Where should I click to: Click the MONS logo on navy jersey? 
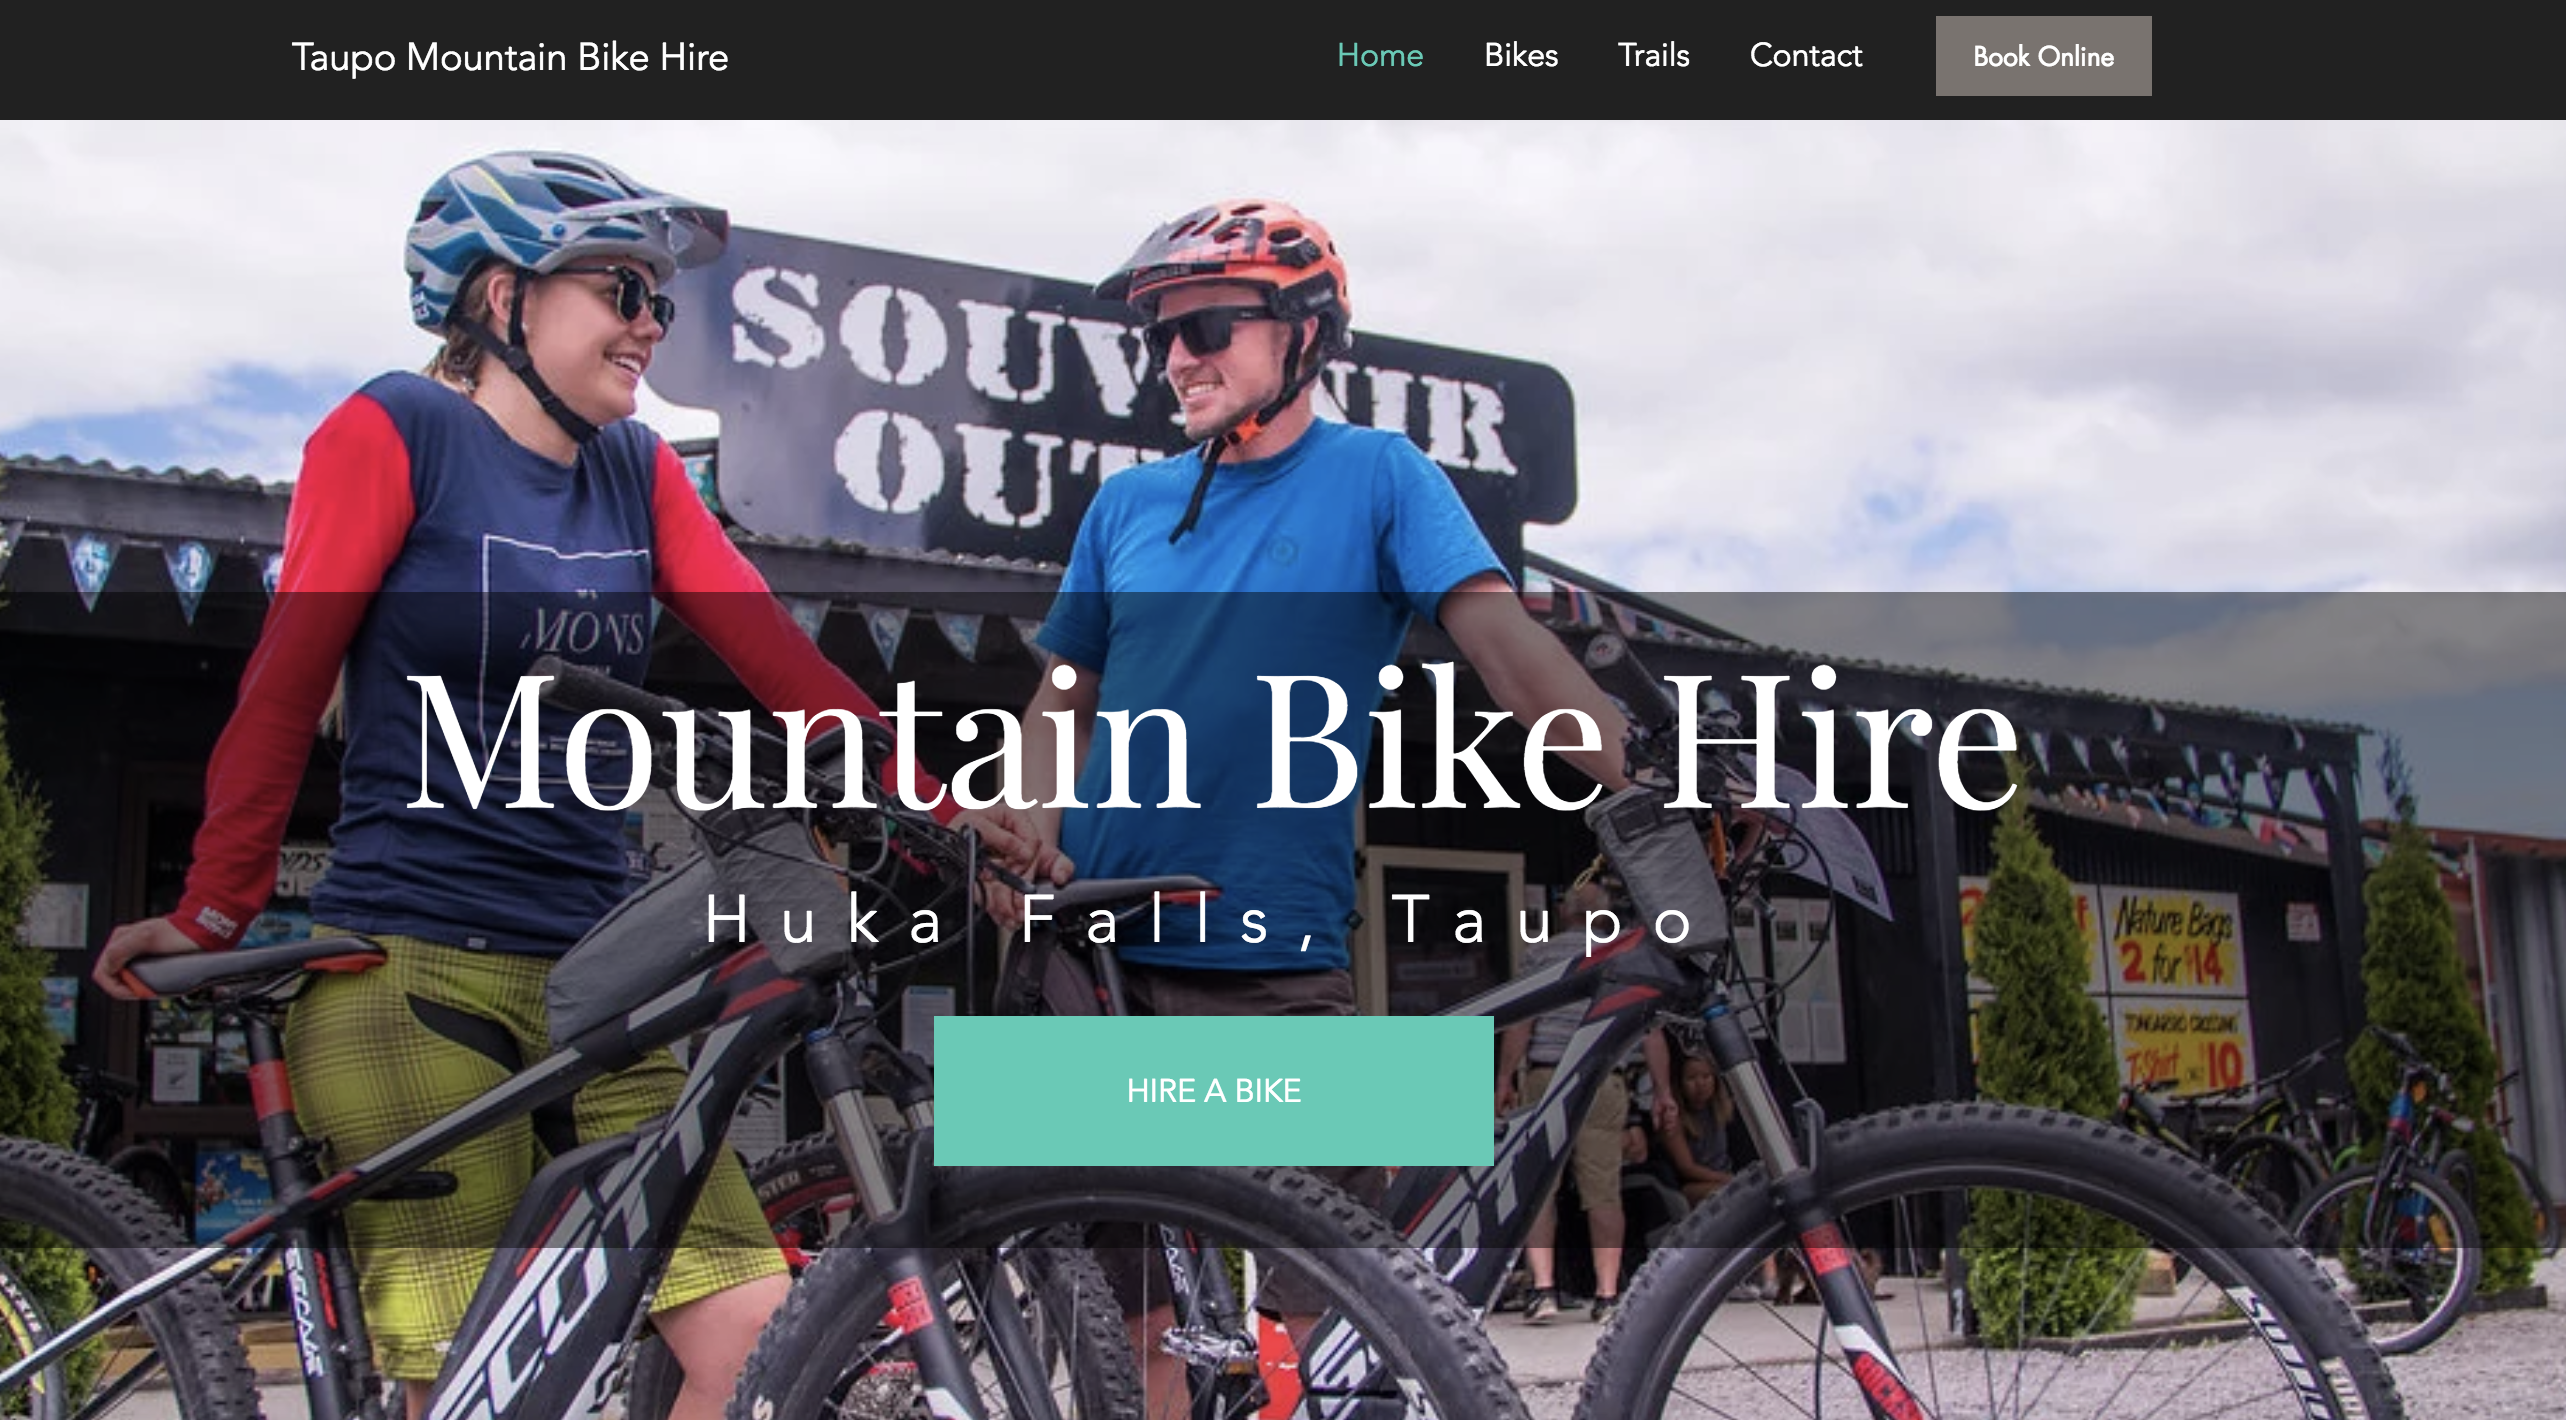[585, 632]
